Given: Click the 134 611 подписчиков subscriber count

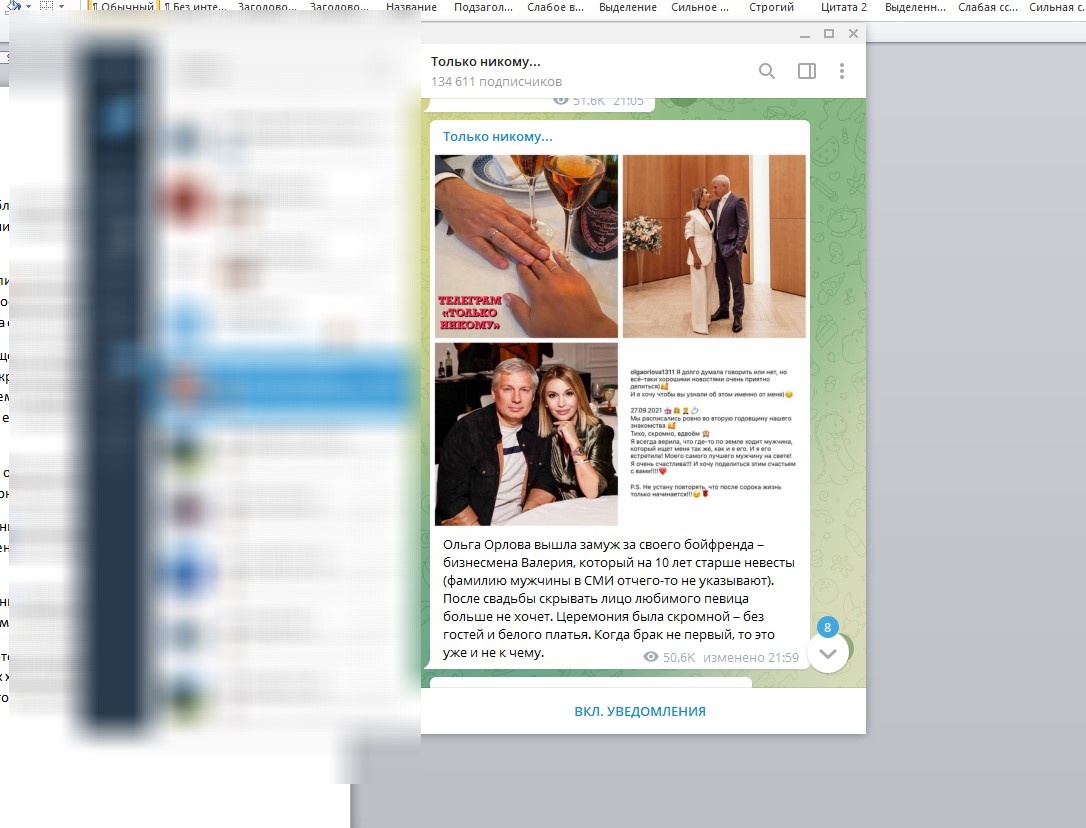Looking at the screenshot, I should 496,82.
